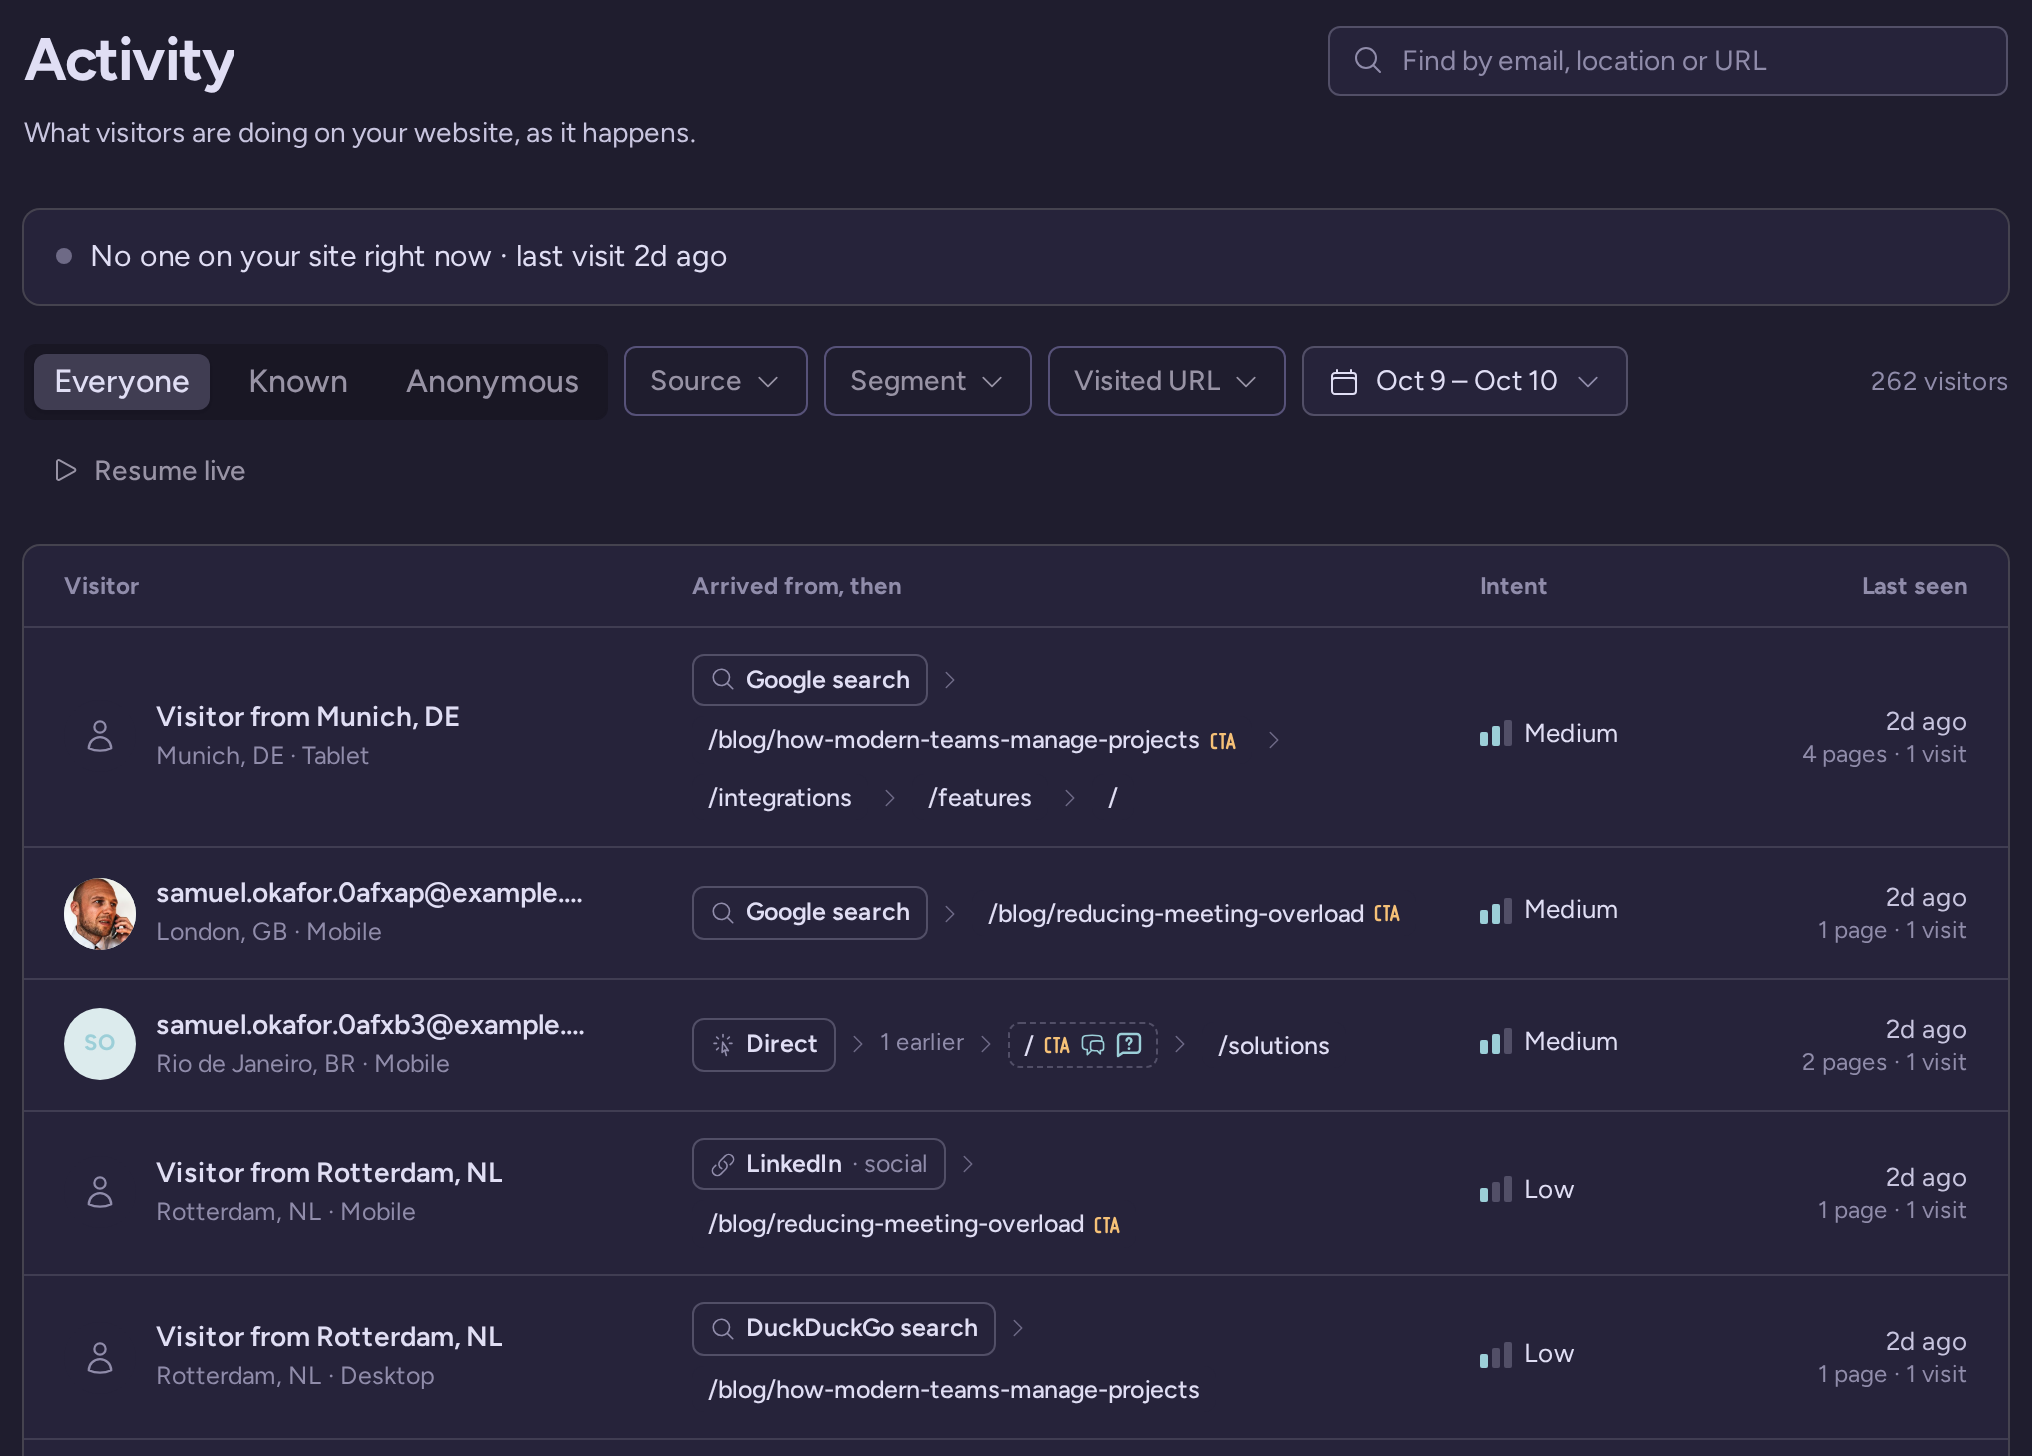Screen dimensions: 2032x1456
Task: Click the anonymous person icon for Munich visitor
Action: pyautogui.click(x=100, y=736)
